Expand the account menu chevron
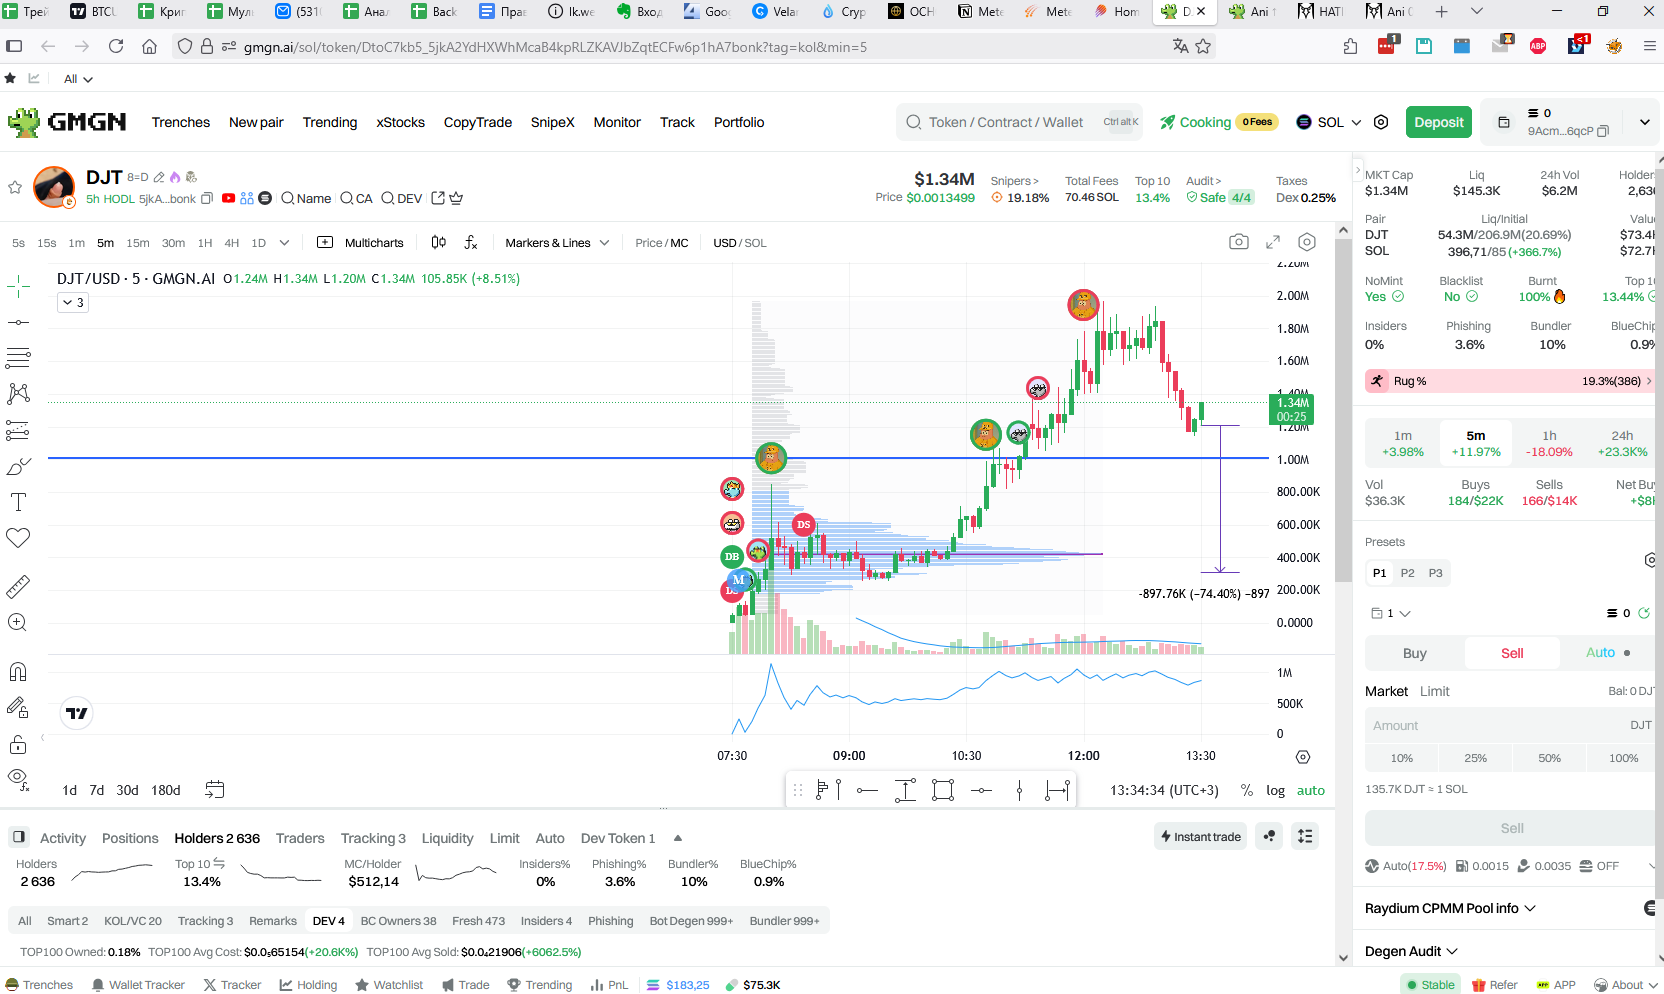Screen dimensions: 1664x994 pyautogui.click(x=1644, y=122)
